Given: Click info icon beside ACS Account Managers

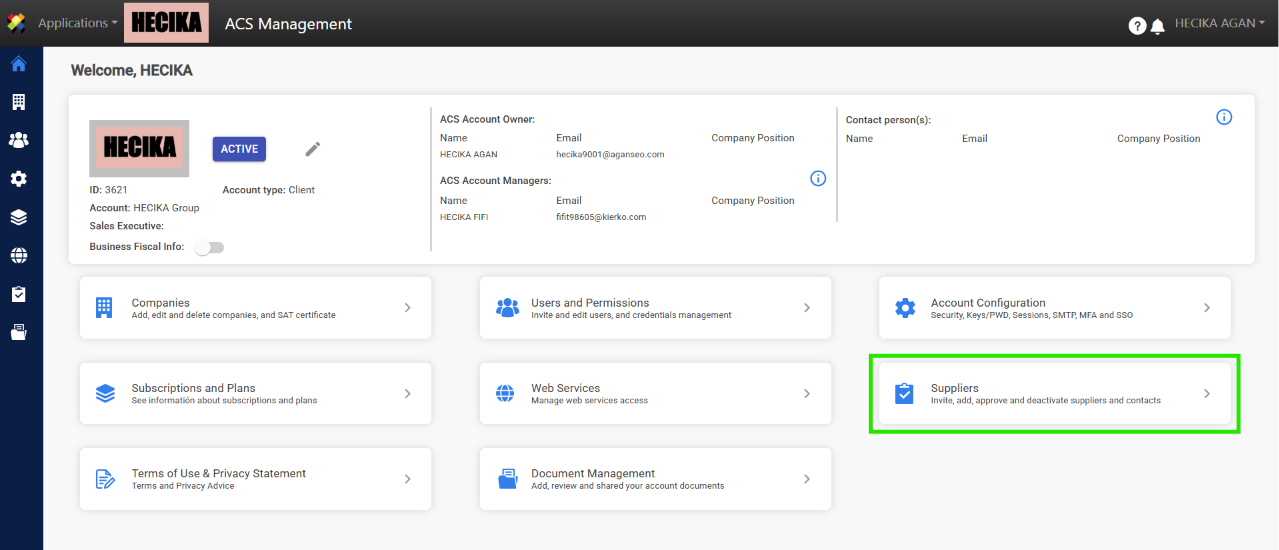Looking at the screenshot, I should pos(818,179).
